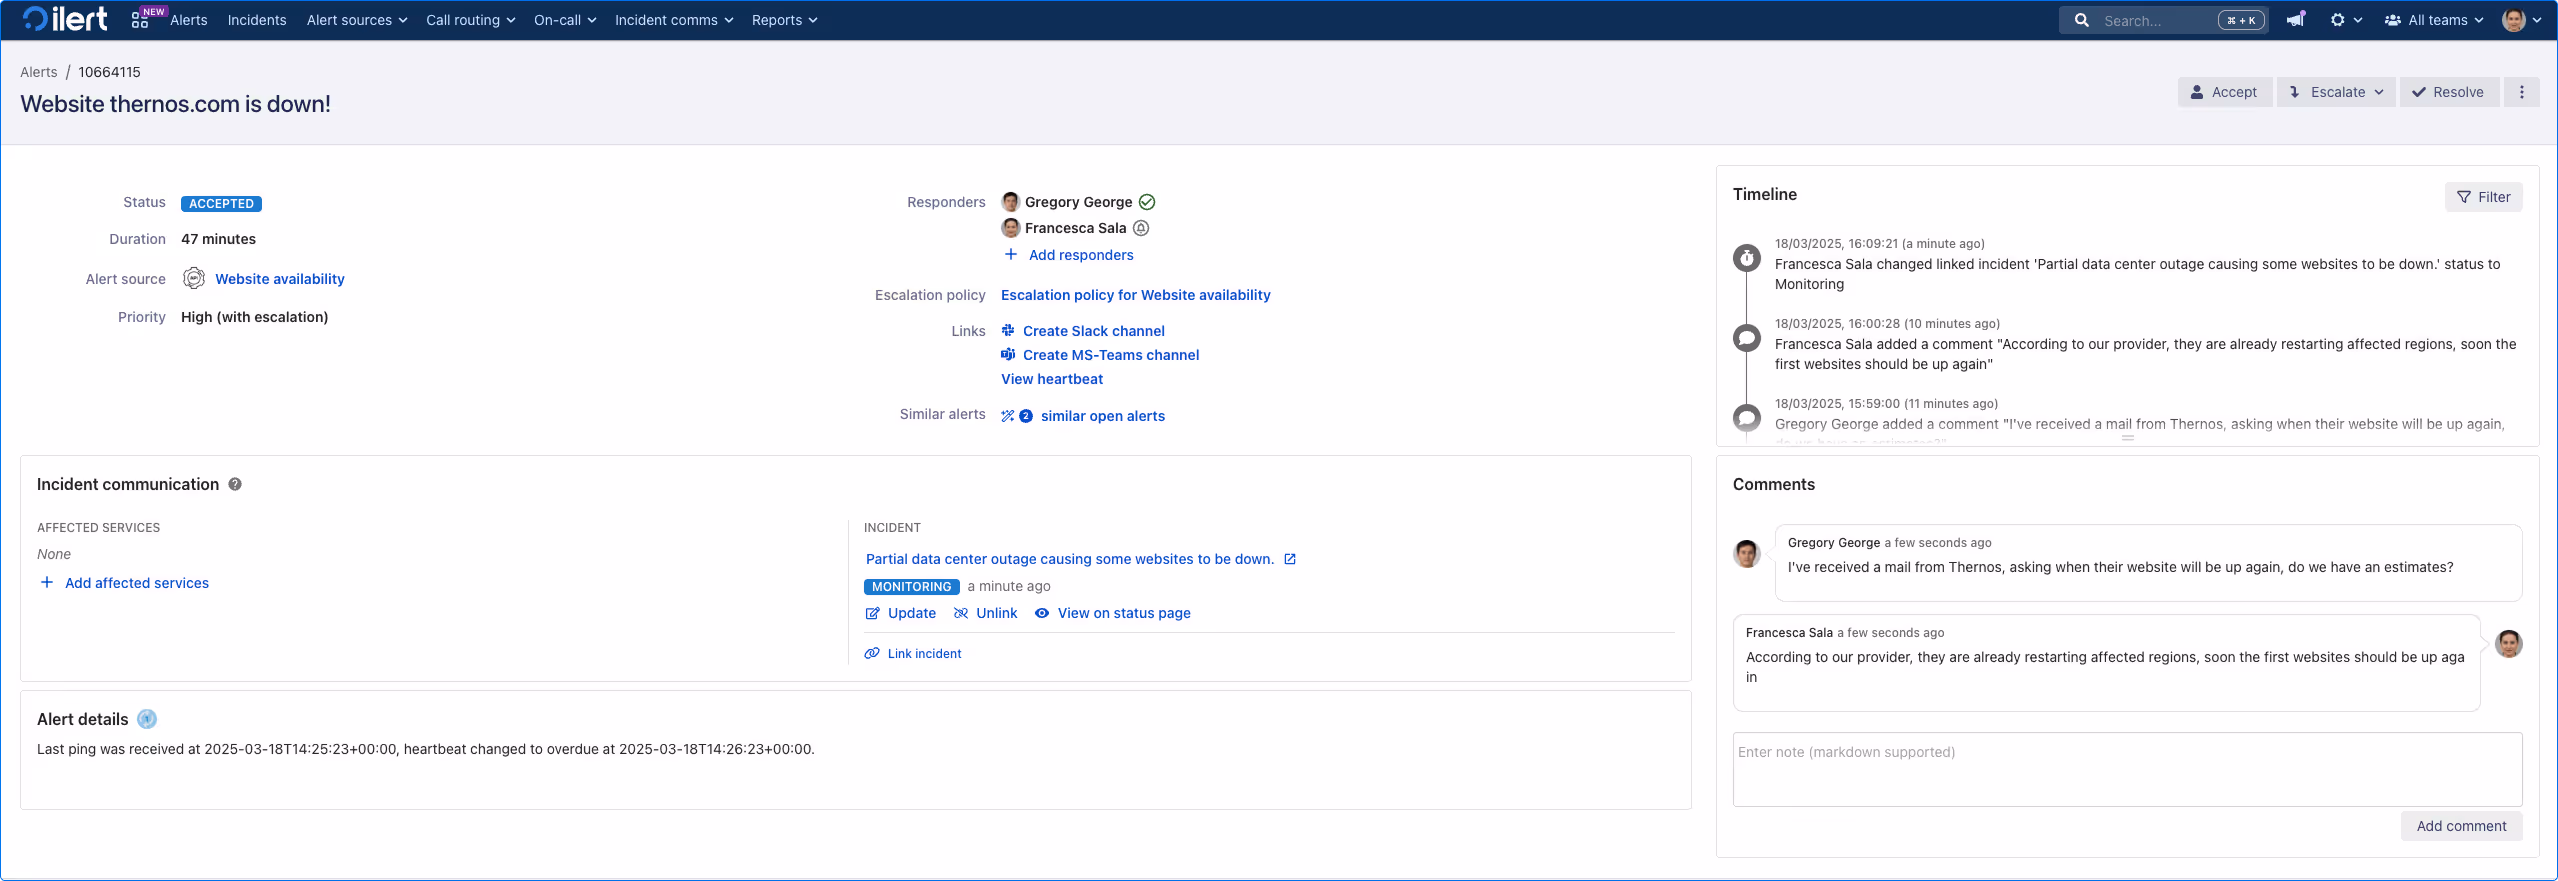The height and width of the screenshot is (881, 2558).
Task: Click the MS-Teams icon beside Create MS-Teams channel
Action: tap(1008, 354)
